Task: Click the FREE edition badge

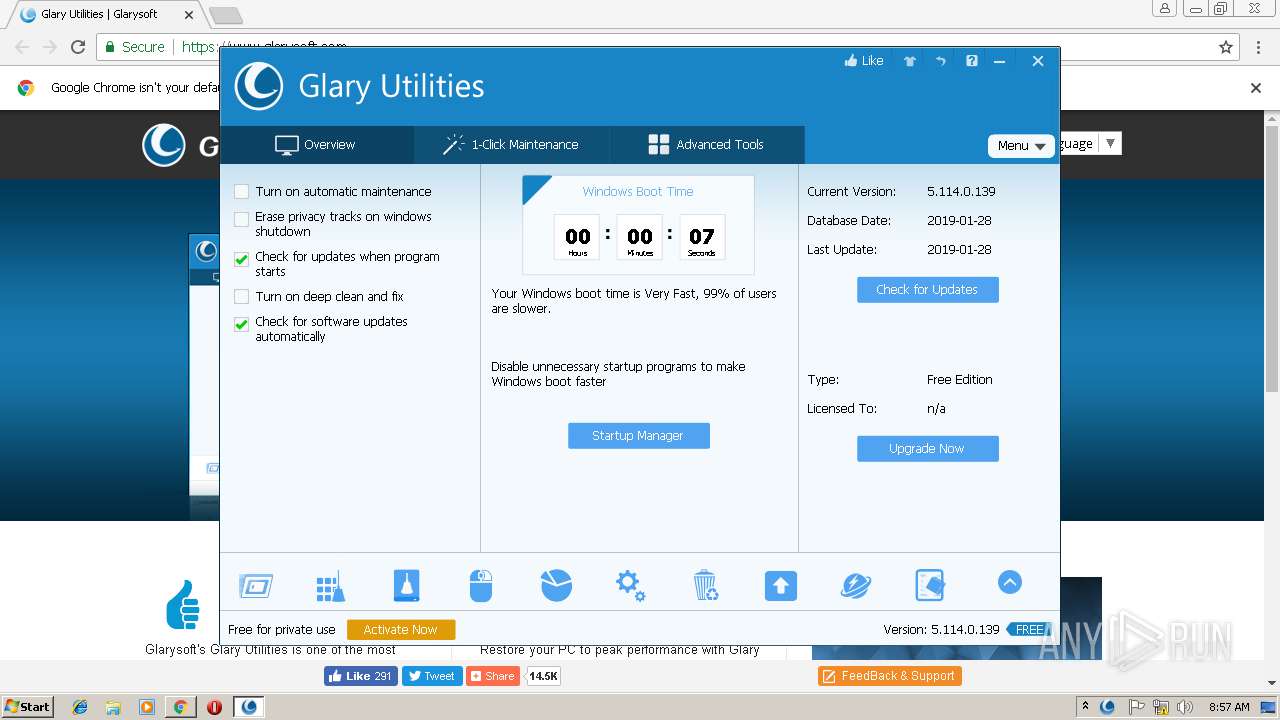Action: [x=1029, y=630]
